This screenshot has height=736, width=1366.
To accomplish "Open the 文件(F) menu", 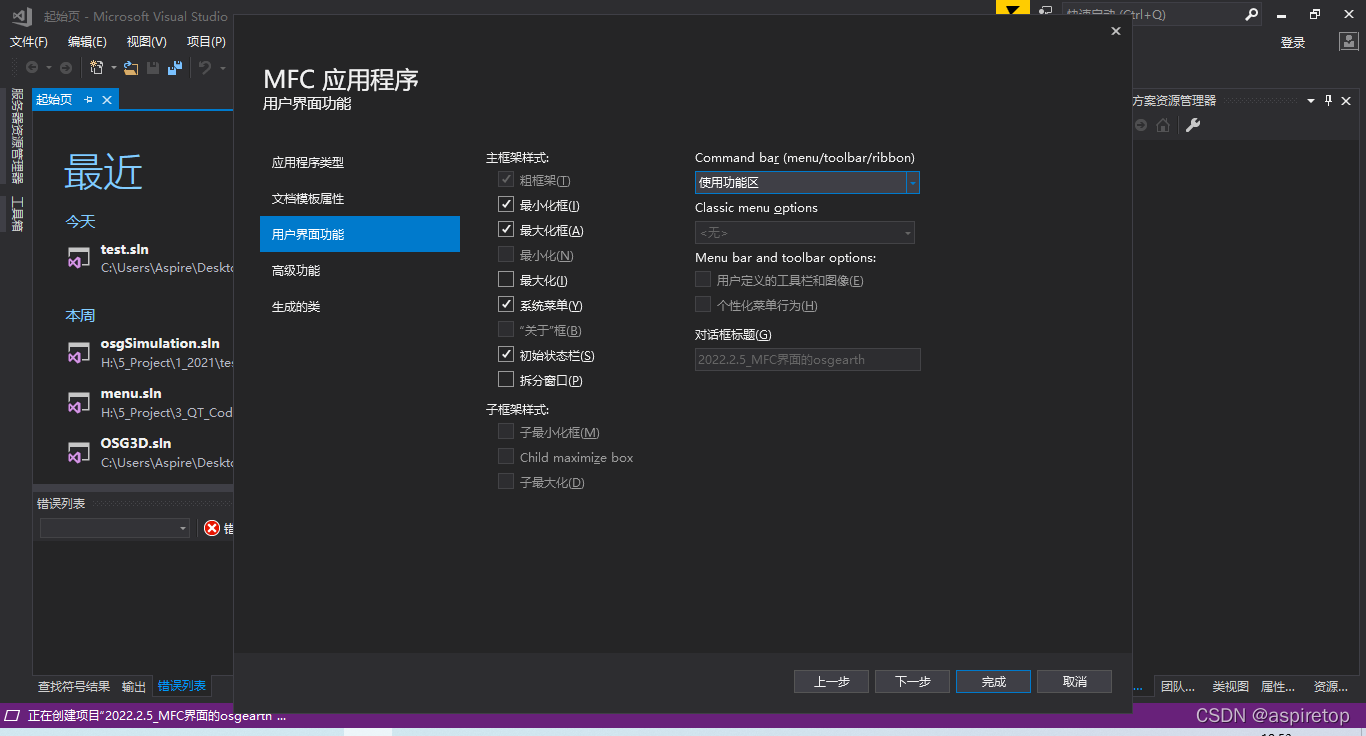I will click(x=29, y=41).
